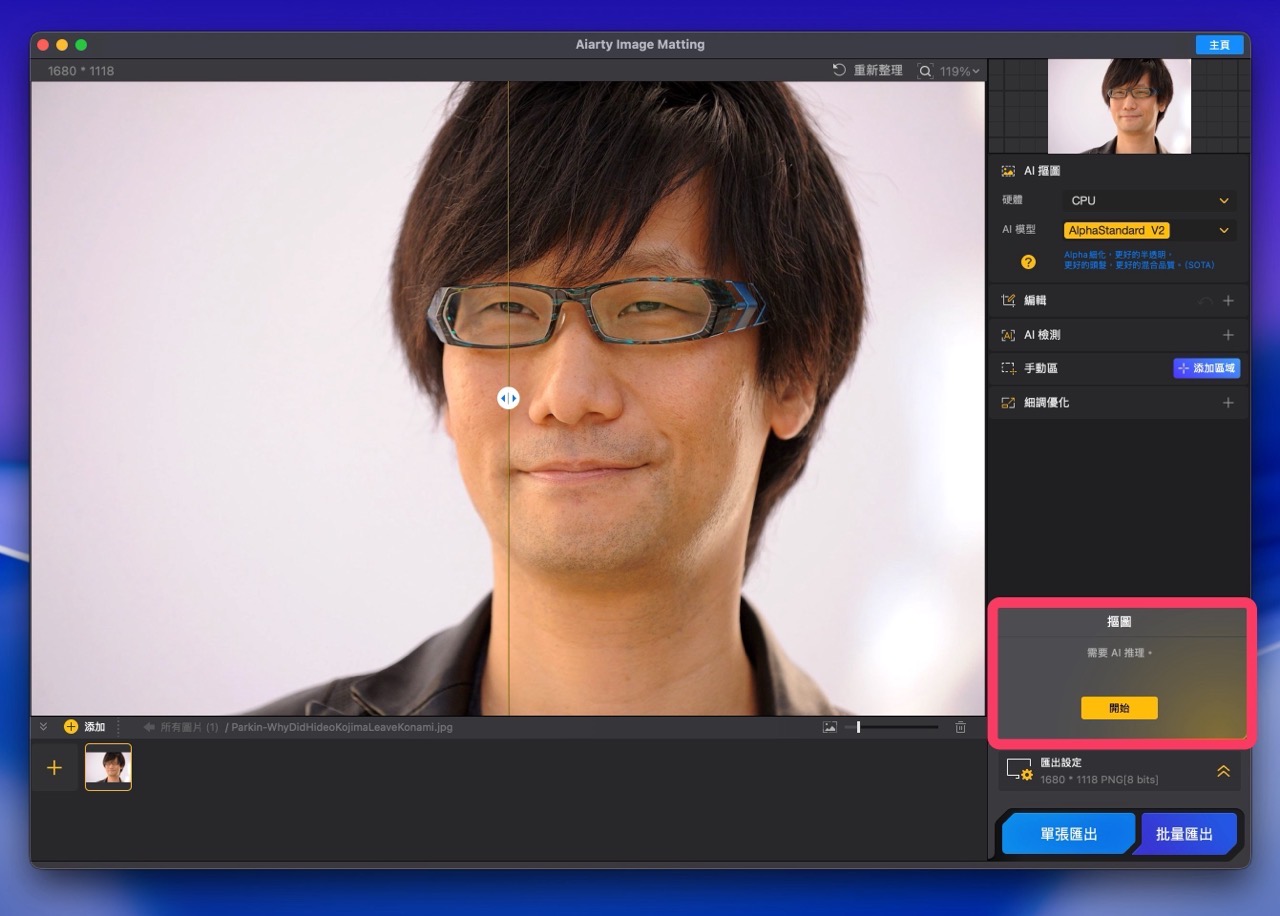
Task: Select the AI 檢測 detection icon
Action: point(1008,334)
